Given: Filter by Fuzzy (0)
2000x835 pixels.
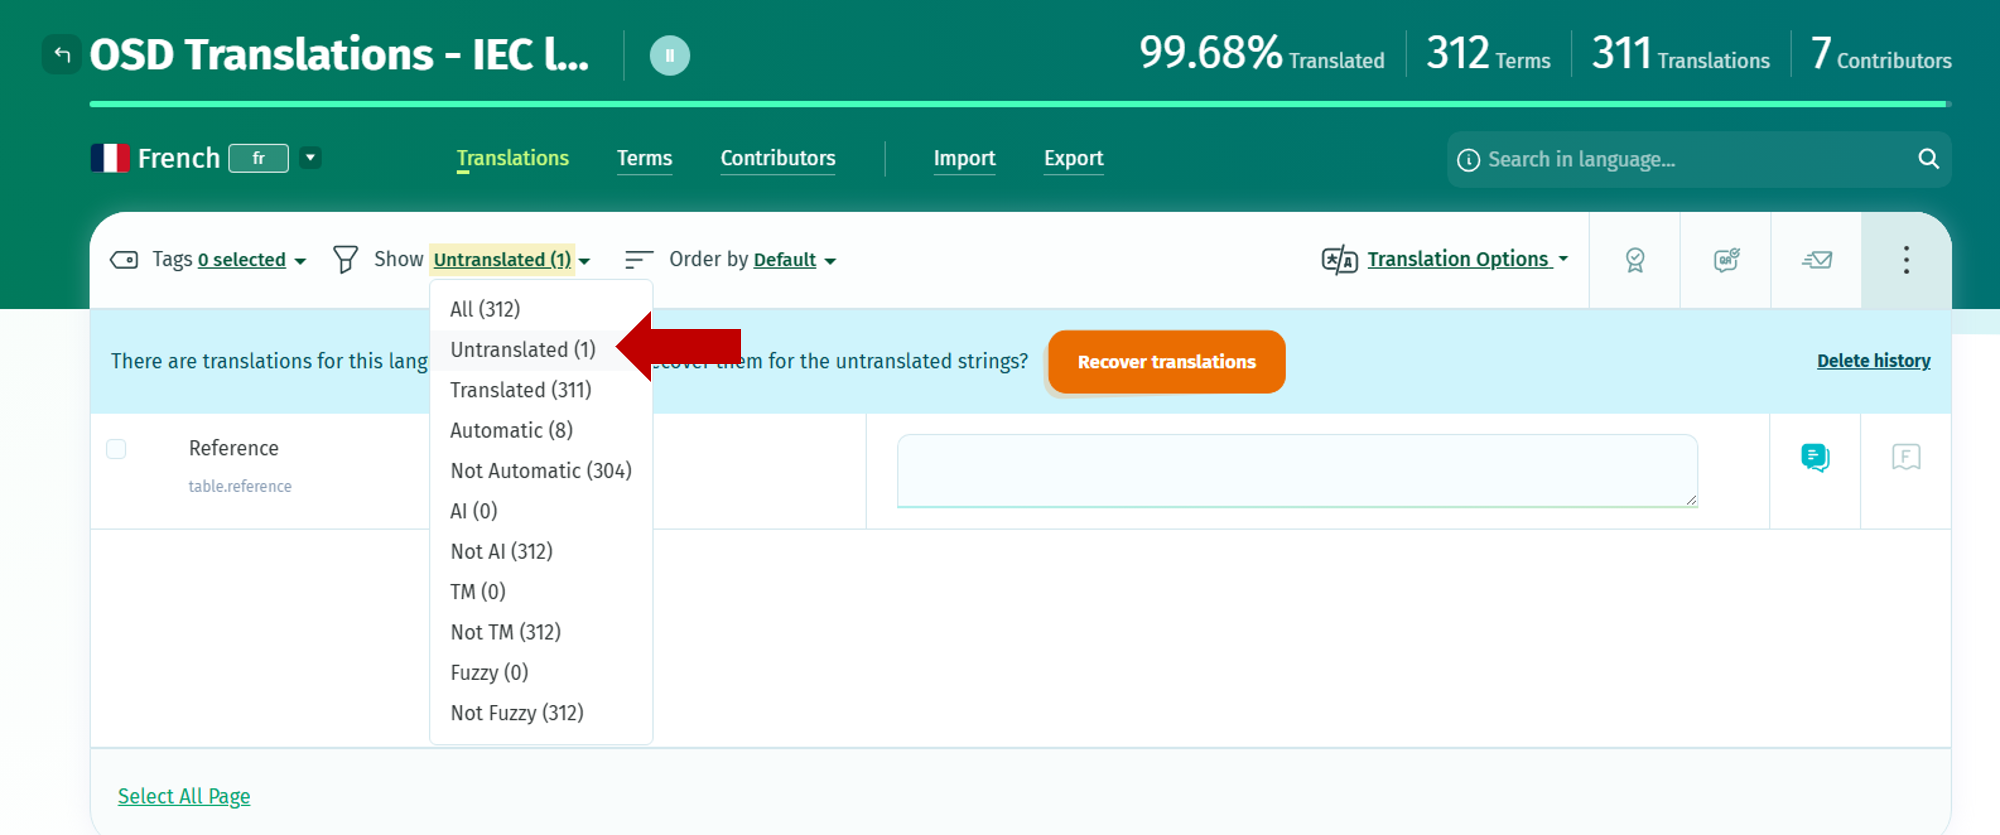Looking at the screenshot, I should tap(541, 673).
